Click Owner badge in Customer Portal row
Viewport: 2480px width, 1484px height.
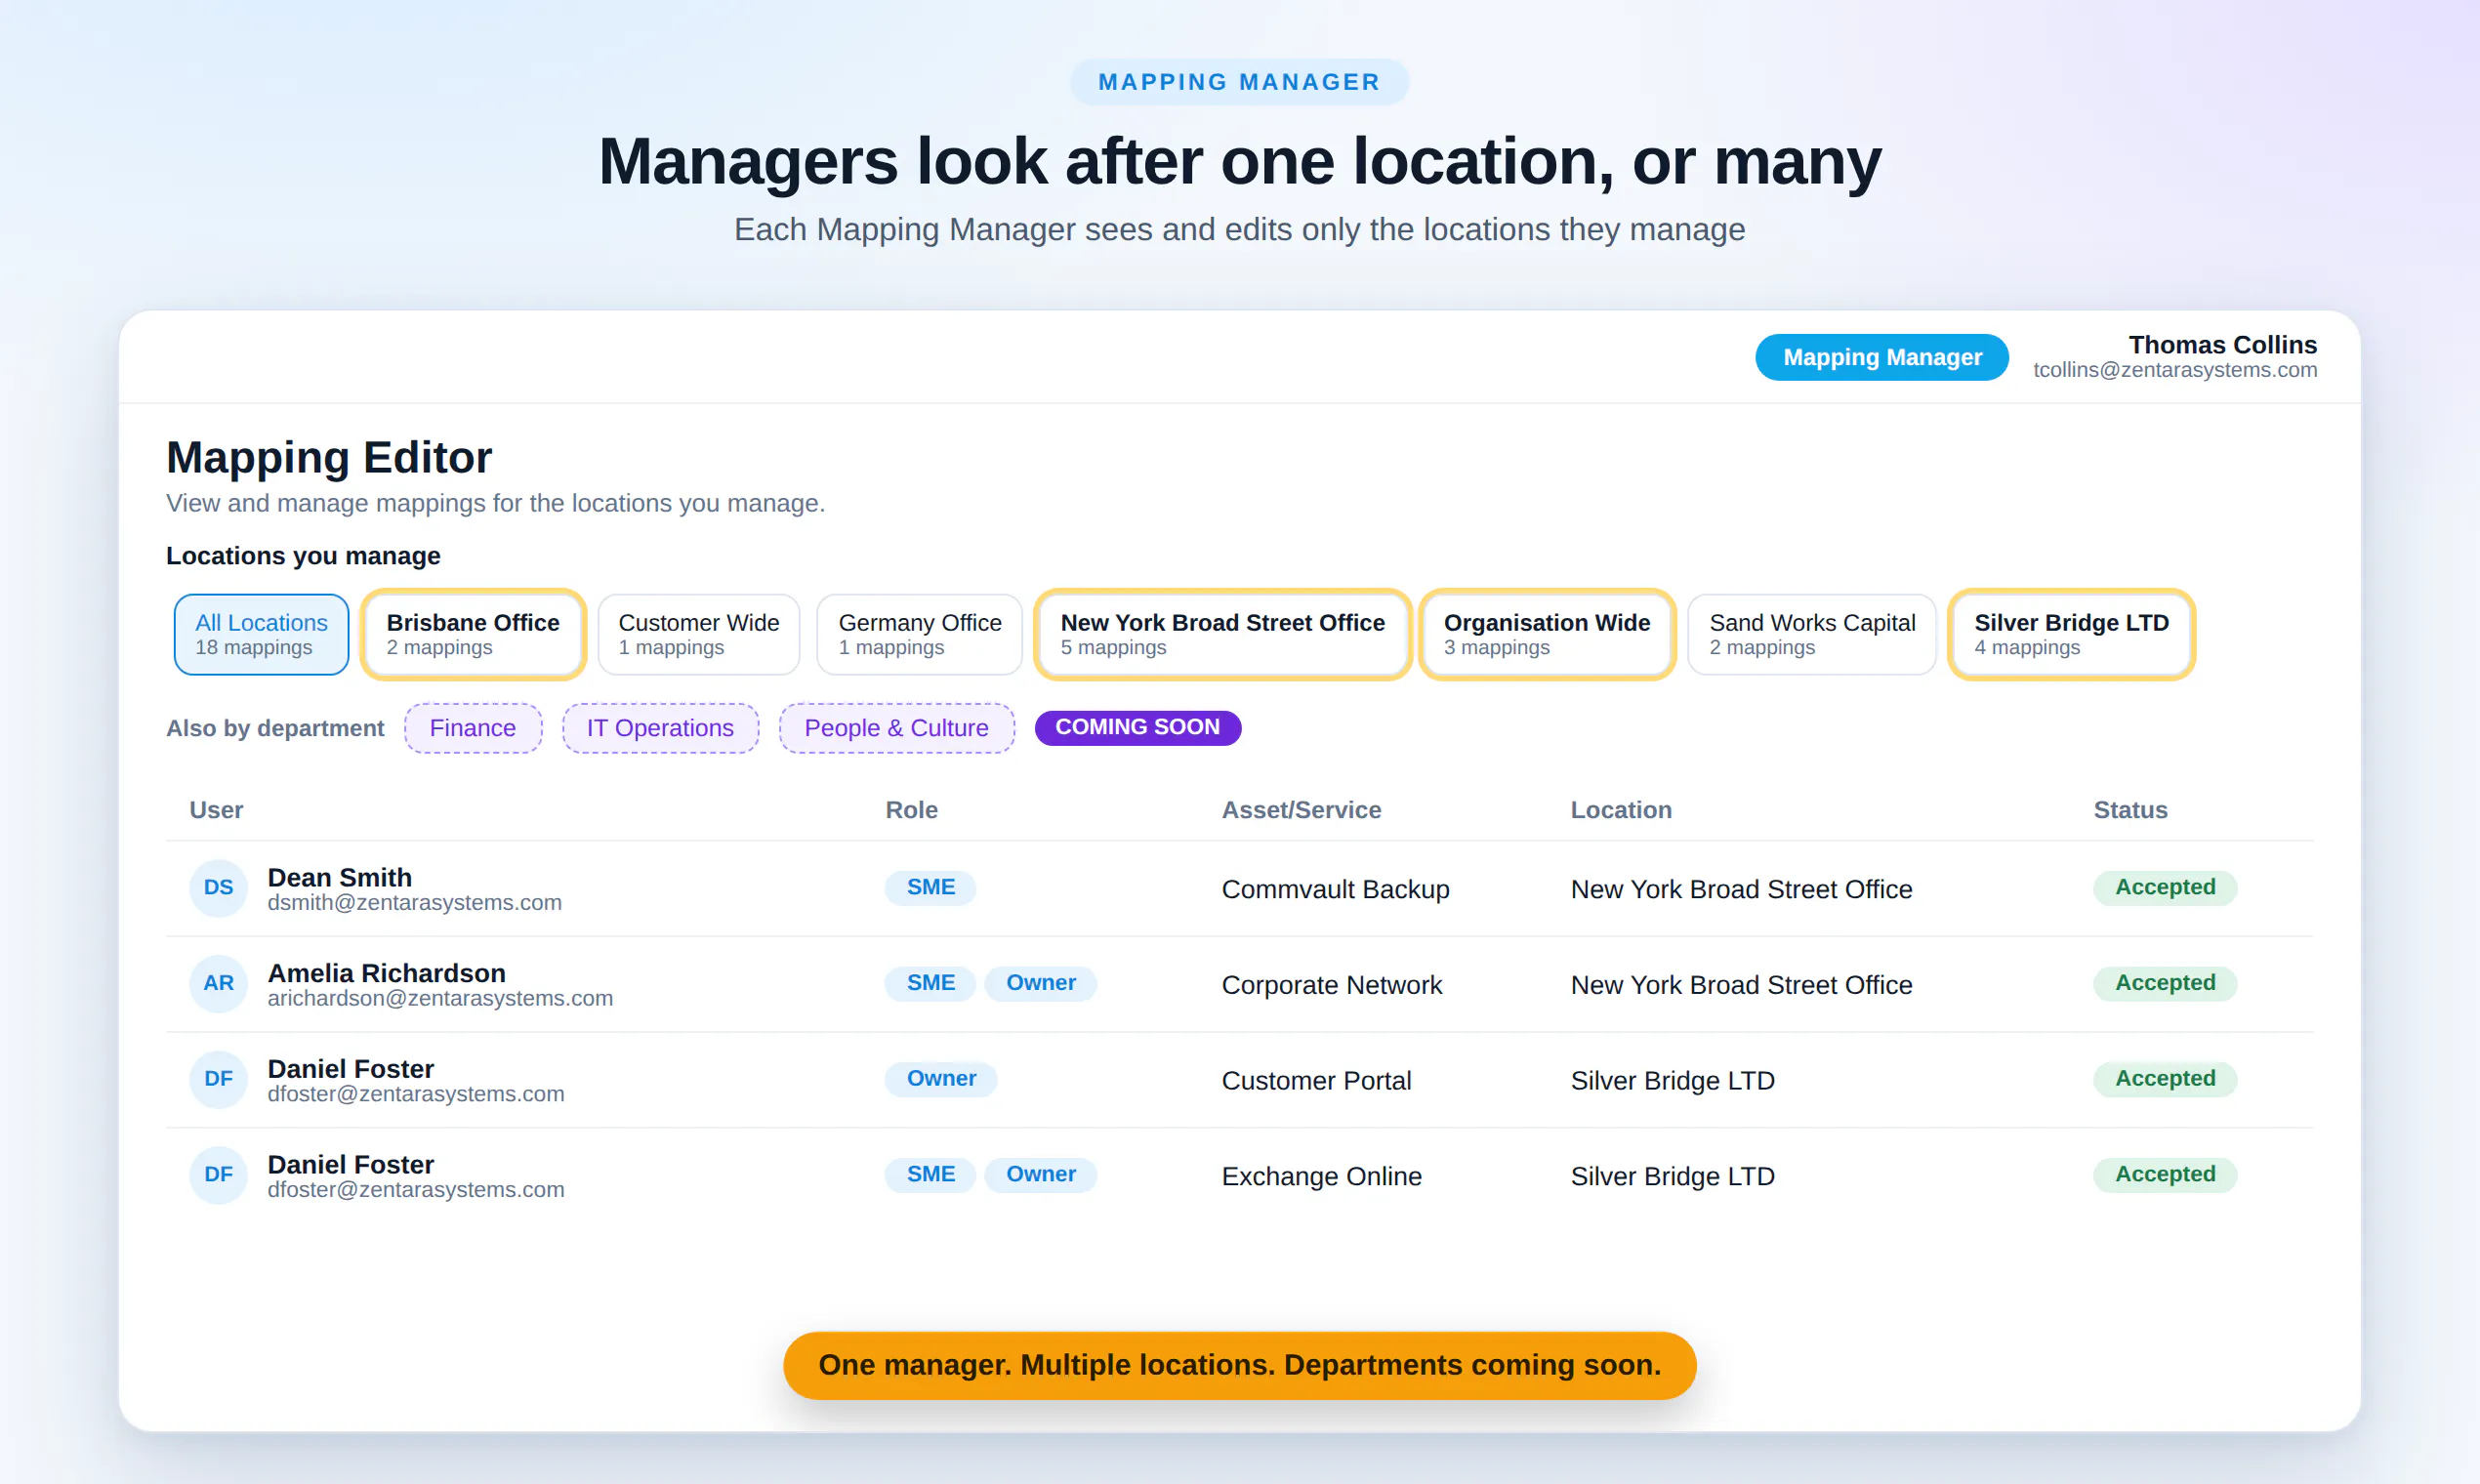click(940, 1079)
